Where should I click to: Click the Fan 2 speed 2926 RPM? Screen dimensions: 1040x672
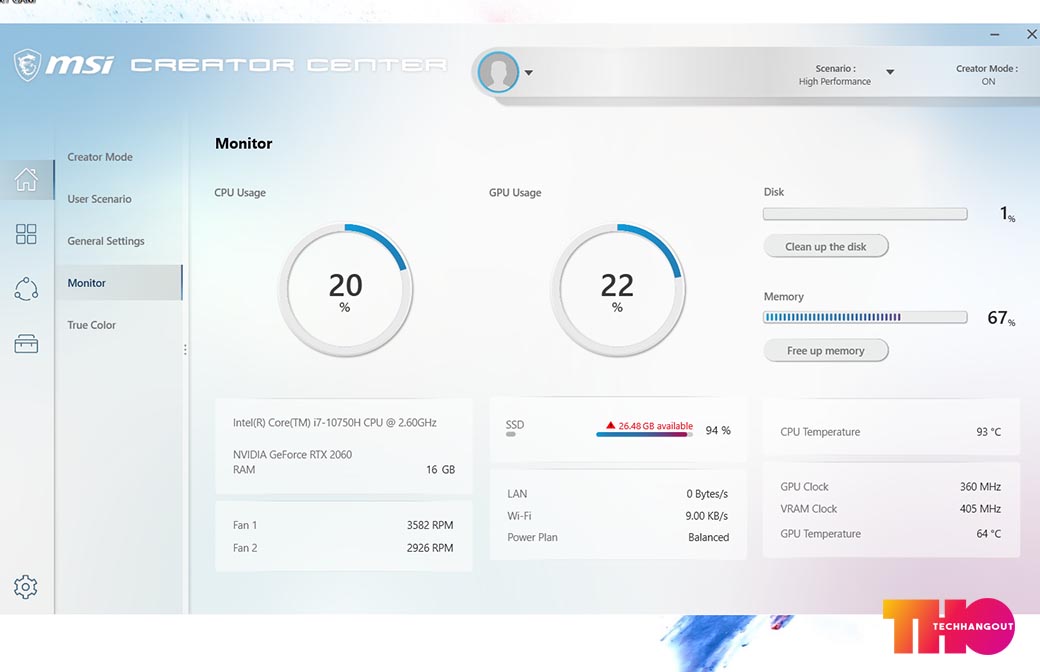pos(430,548)
